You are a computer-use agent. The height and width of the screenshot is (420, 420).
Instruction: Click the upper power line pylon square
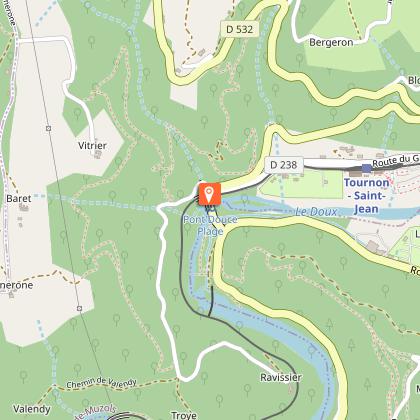pyautogui.click(x=49, y=128)
